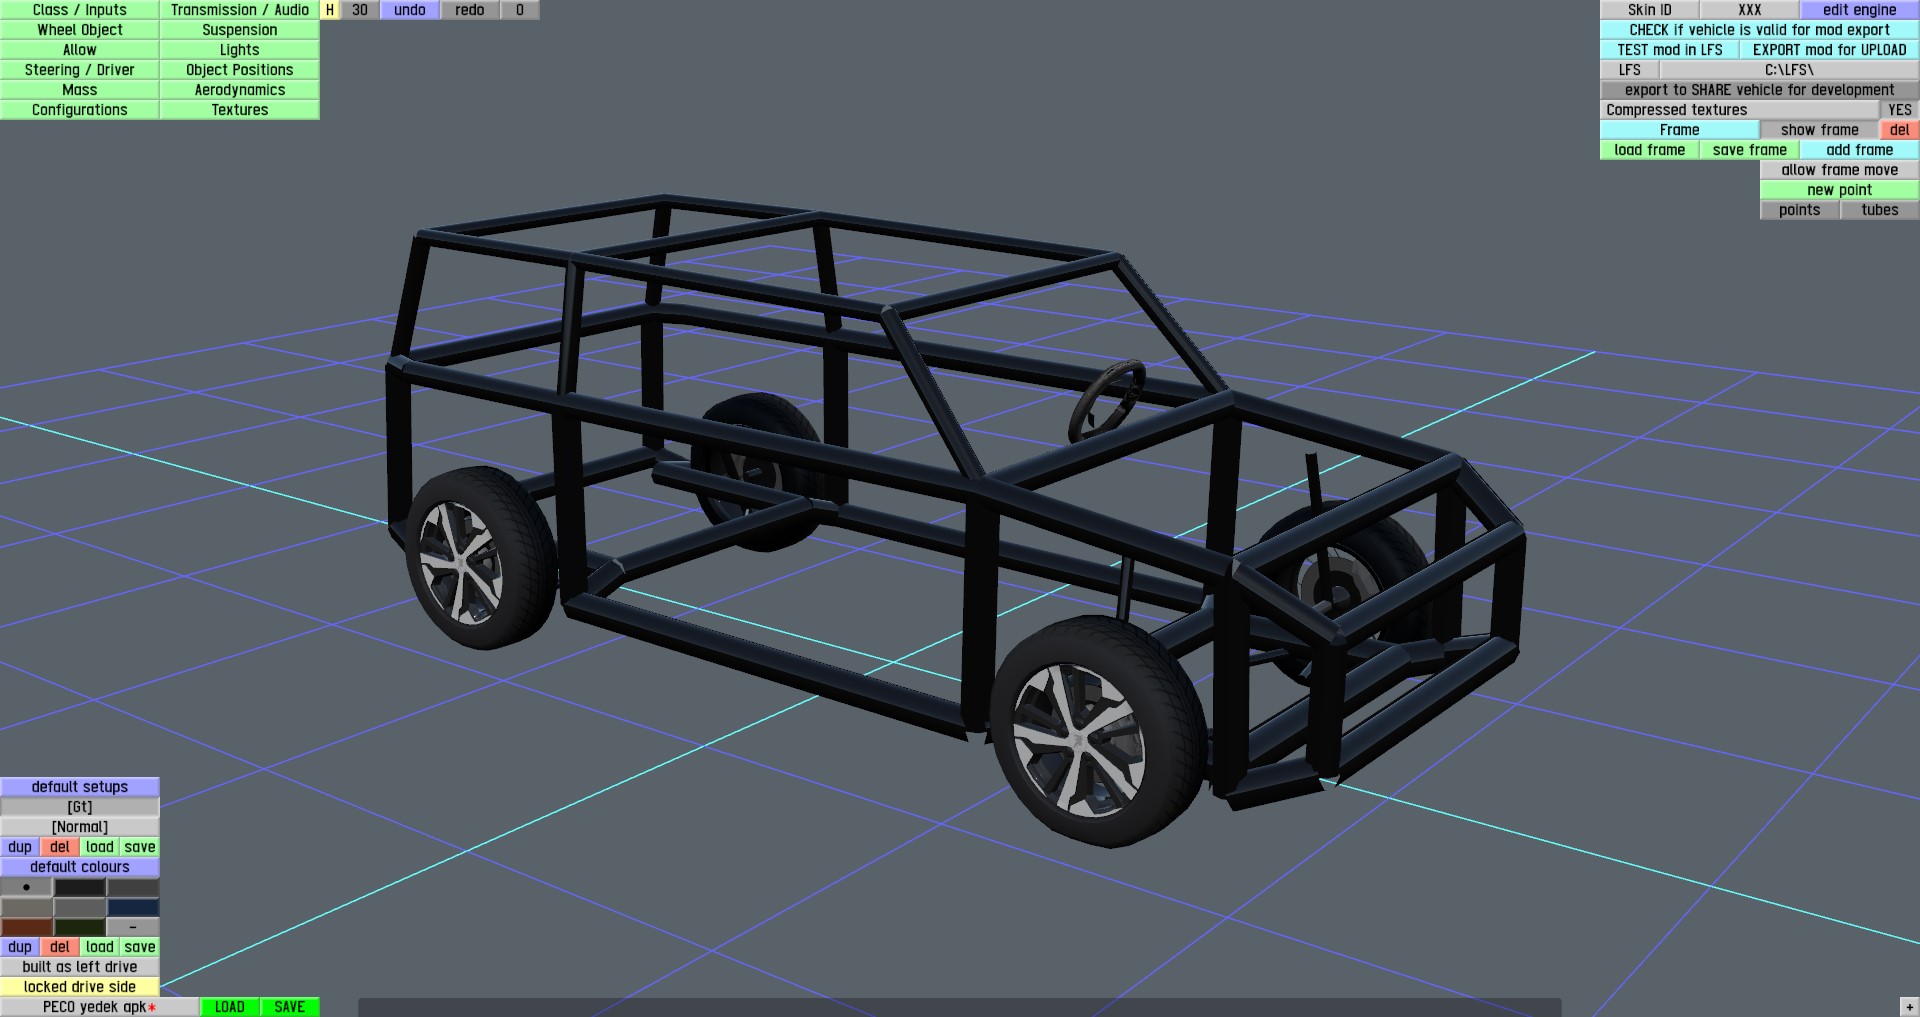The image size is (1920, 1017).
Task: Open the Lights section
Action: [x=240, y=50]
